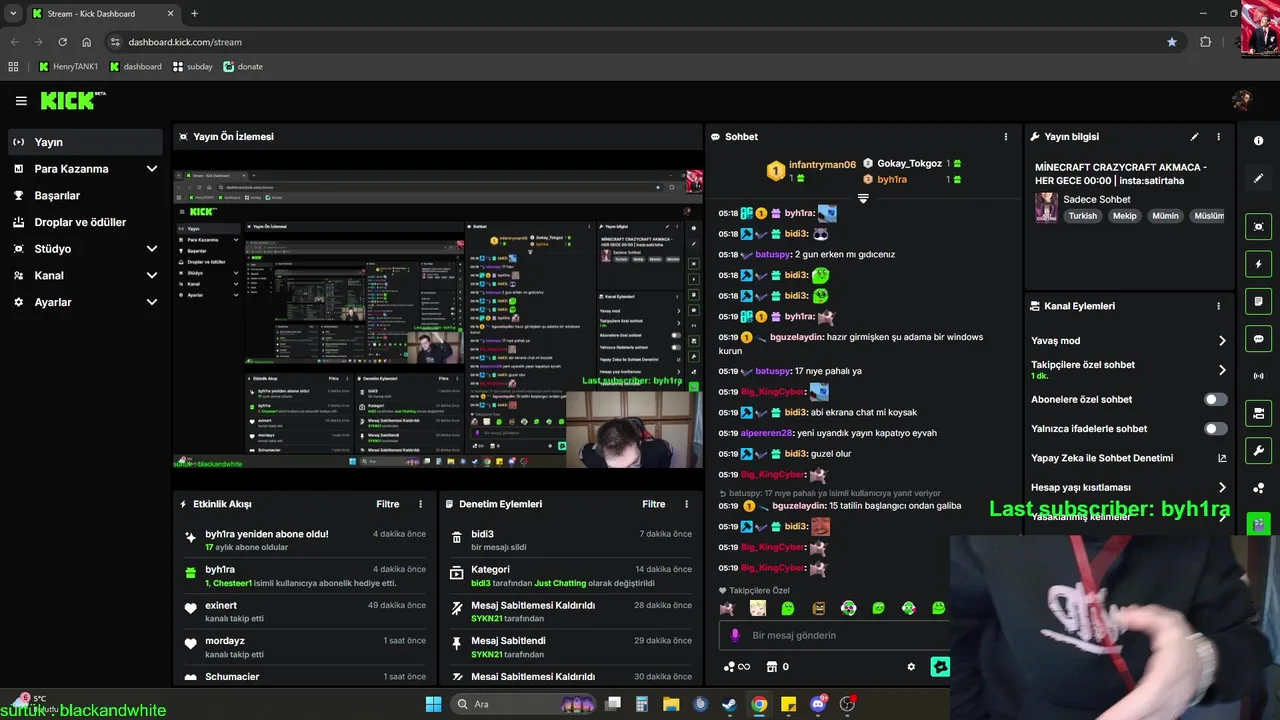Click the Kick logo

72,100
